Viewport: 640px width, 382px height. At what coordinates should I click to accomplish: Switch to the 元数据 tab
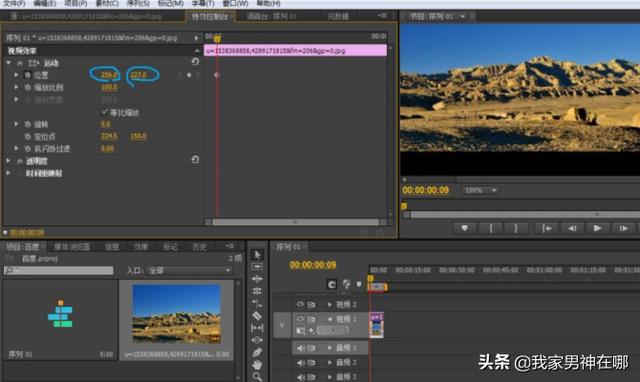click(x=338, y=16)
